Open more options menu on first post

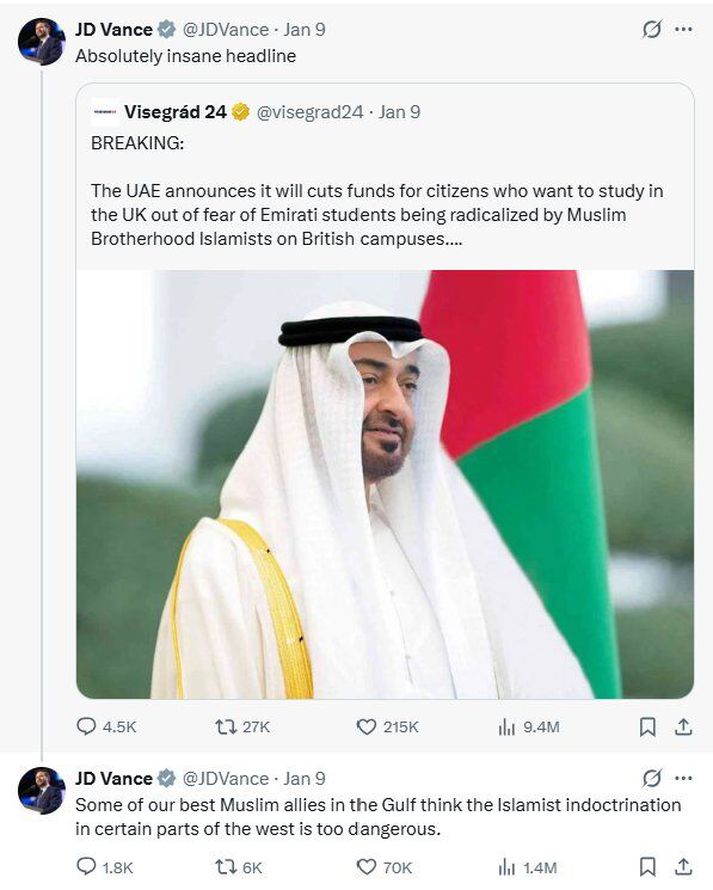pyautogui.click(x=683, y=30)
